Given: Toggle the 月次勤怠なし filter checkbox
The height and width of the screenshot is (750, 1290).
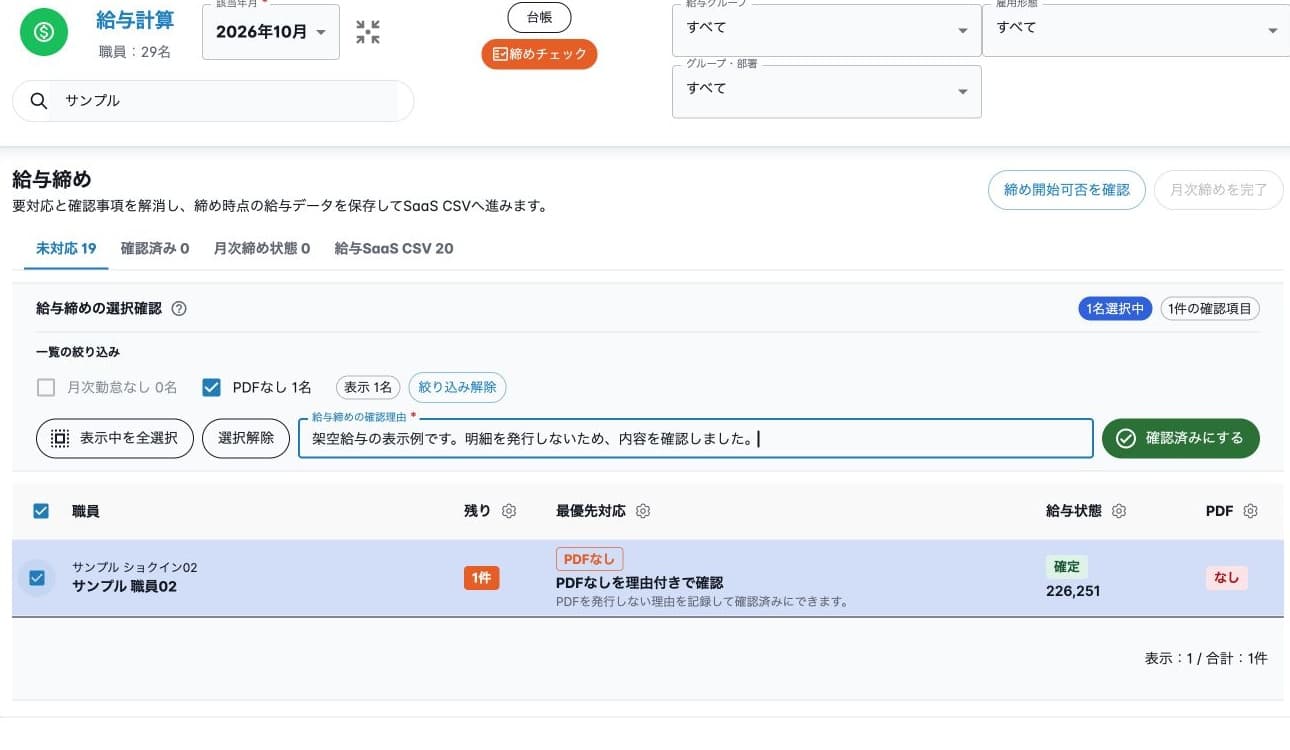Looking at the screenshot, I should [x=45, y=387].
